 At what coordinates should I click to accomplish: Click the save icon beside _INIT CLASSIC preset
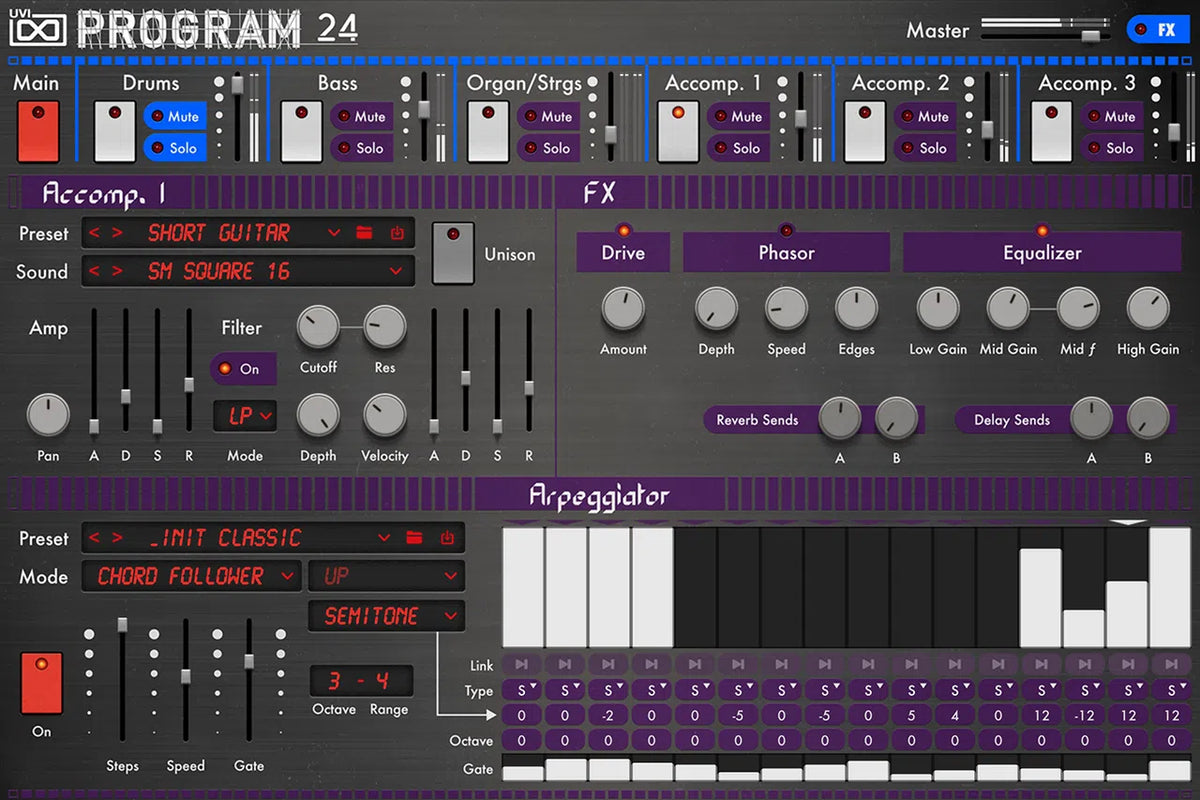446,538
